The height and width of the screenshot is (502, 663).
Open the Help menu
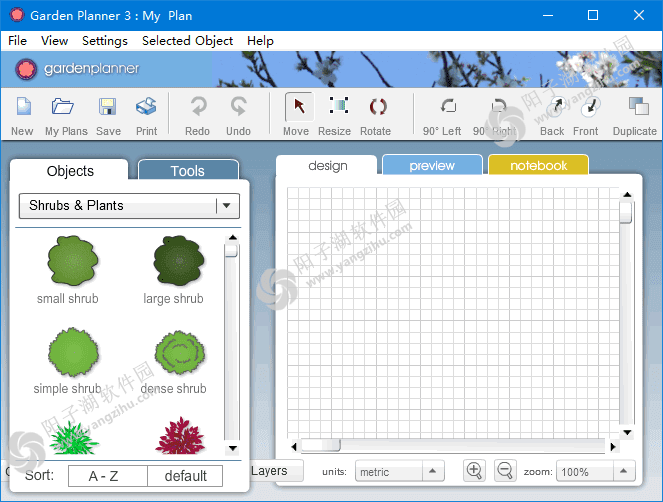pos(260,41)
